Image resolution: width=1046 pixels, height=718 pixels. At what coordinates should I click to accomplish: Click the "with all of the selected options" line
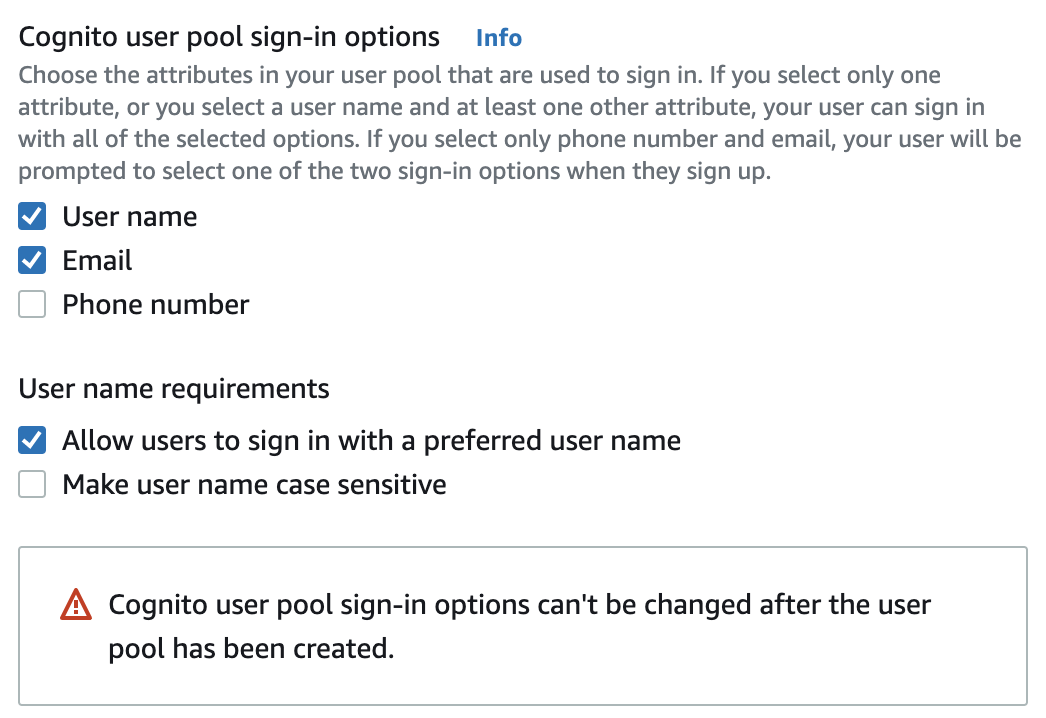coord(520,139)
